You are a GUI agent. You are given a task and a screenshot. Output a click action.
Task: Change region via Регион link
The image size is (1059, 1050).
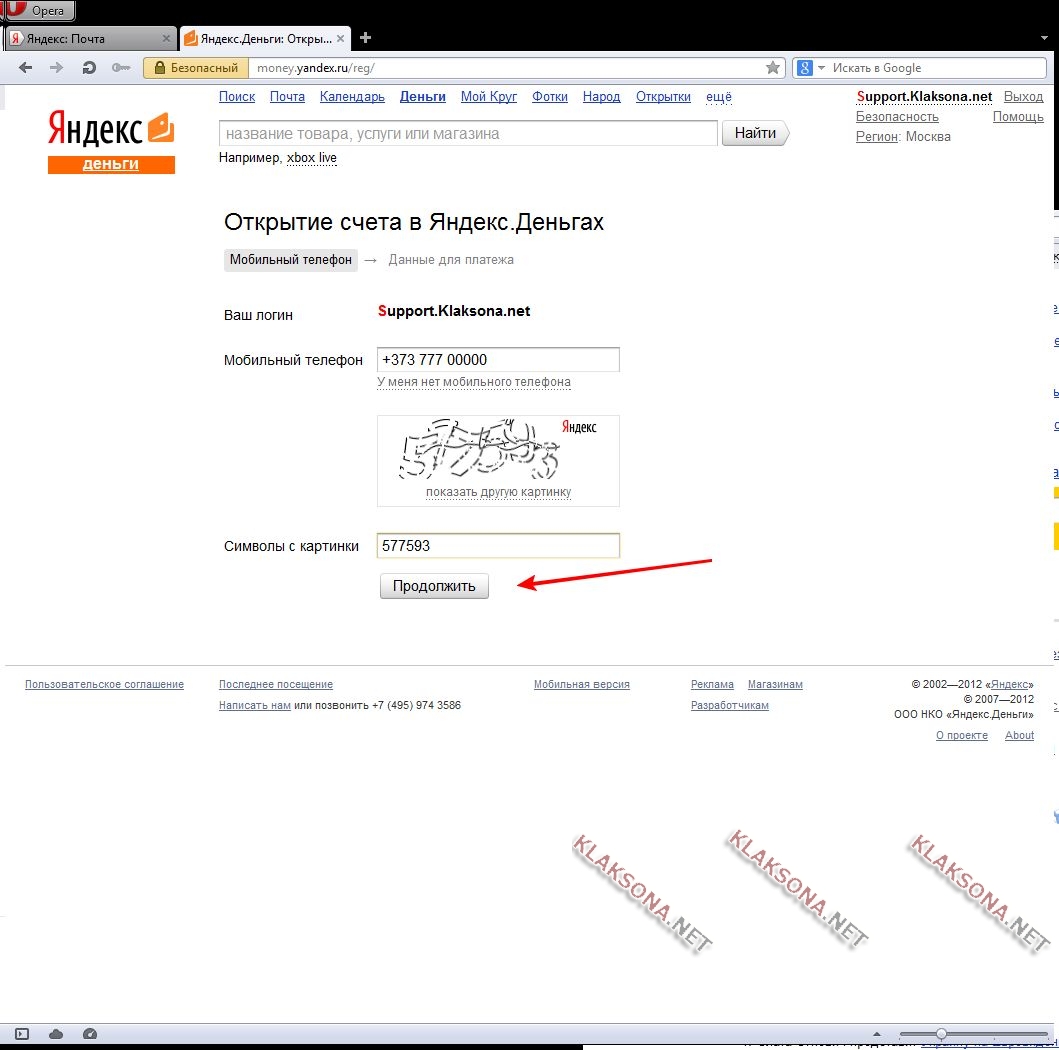coord(877,136)
